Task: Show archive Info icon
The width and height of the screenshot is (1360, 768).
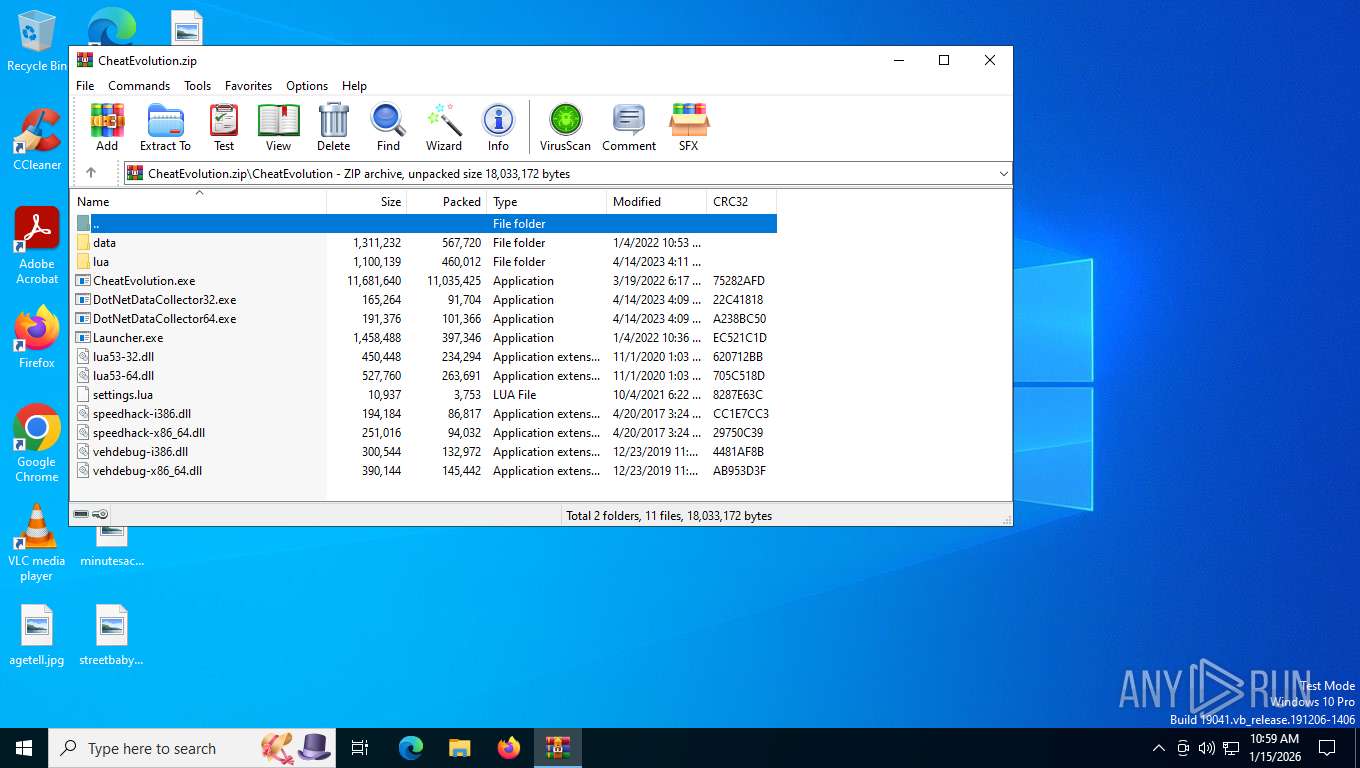Action: [x=498, y=127]
